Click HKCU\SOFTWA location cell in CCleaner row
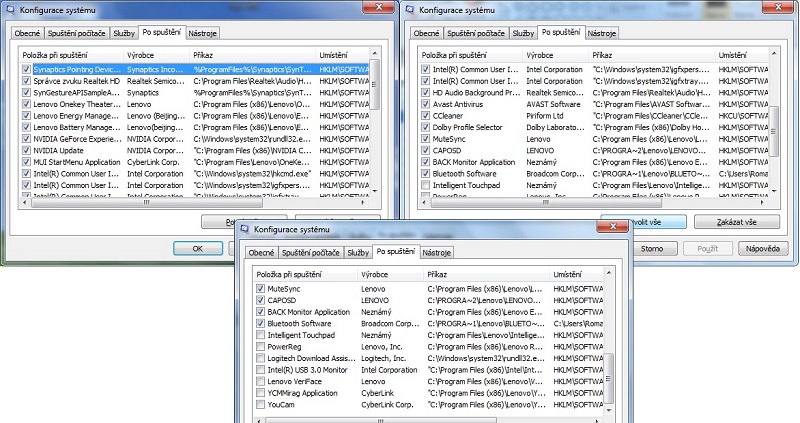Viewport: 800px width, 423px height. [x=743, y=116]
